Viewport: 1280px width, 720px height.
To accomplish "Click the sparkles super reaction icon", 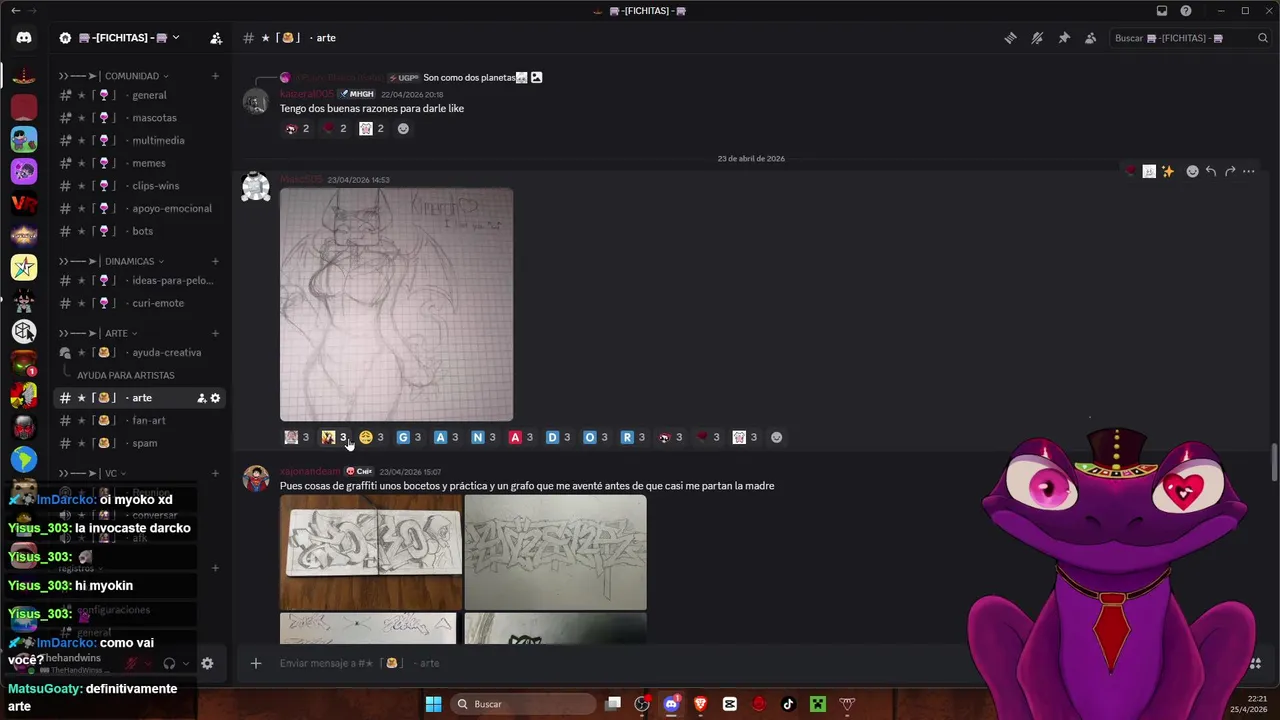I will point(1167,171).
